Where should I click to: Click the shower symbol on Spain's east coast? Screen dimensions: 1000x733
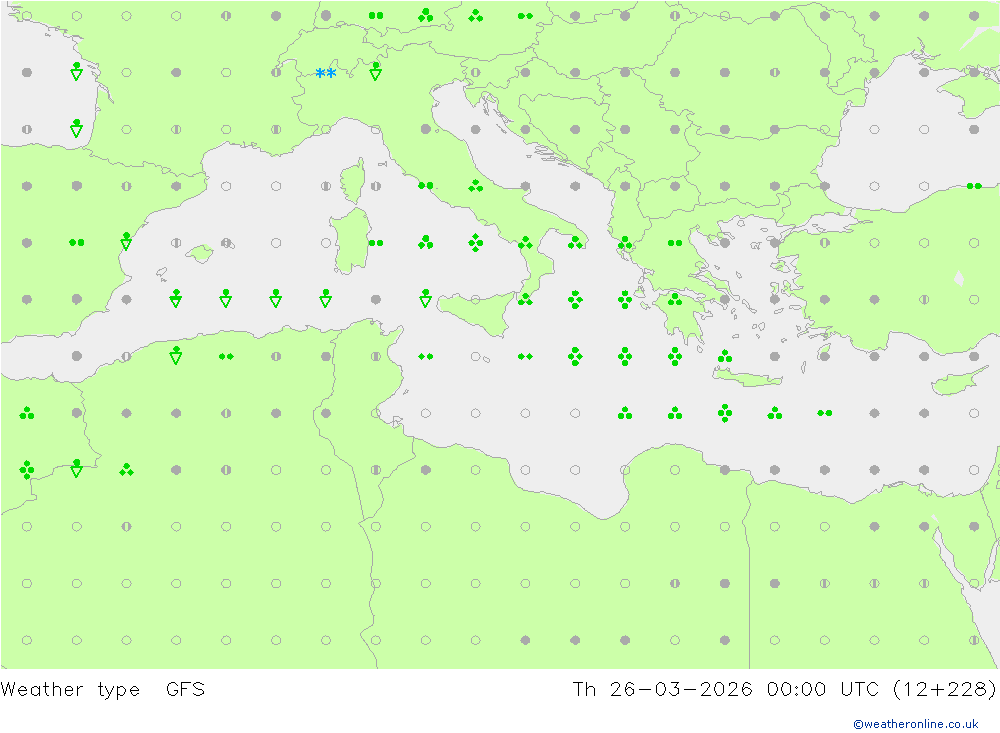(126, 241)
